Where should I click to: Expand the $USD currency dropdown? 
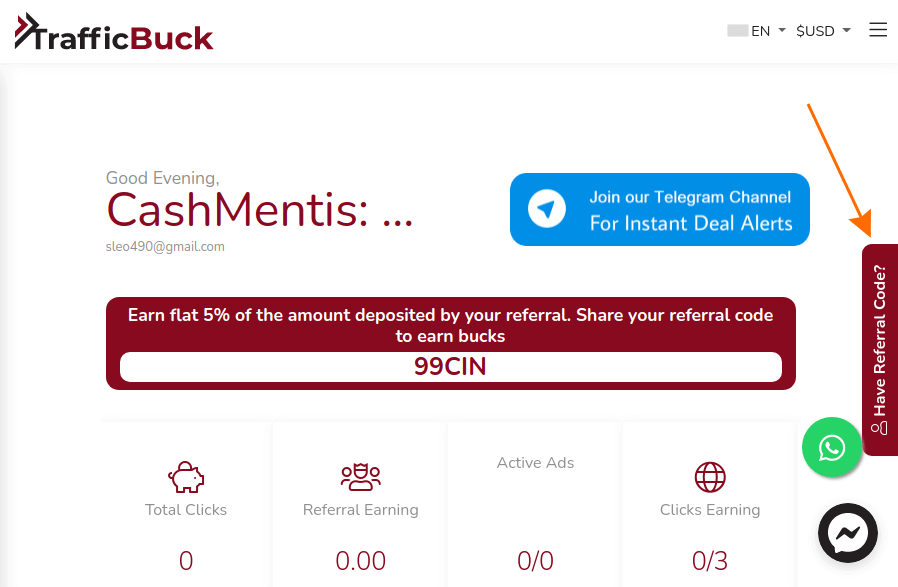click(x=823, y=30)
